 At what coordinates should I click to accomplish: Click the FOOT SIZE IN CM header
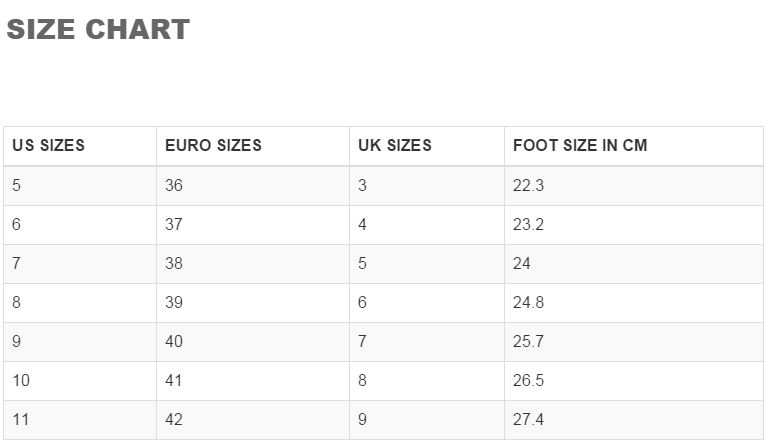point(634,146)
